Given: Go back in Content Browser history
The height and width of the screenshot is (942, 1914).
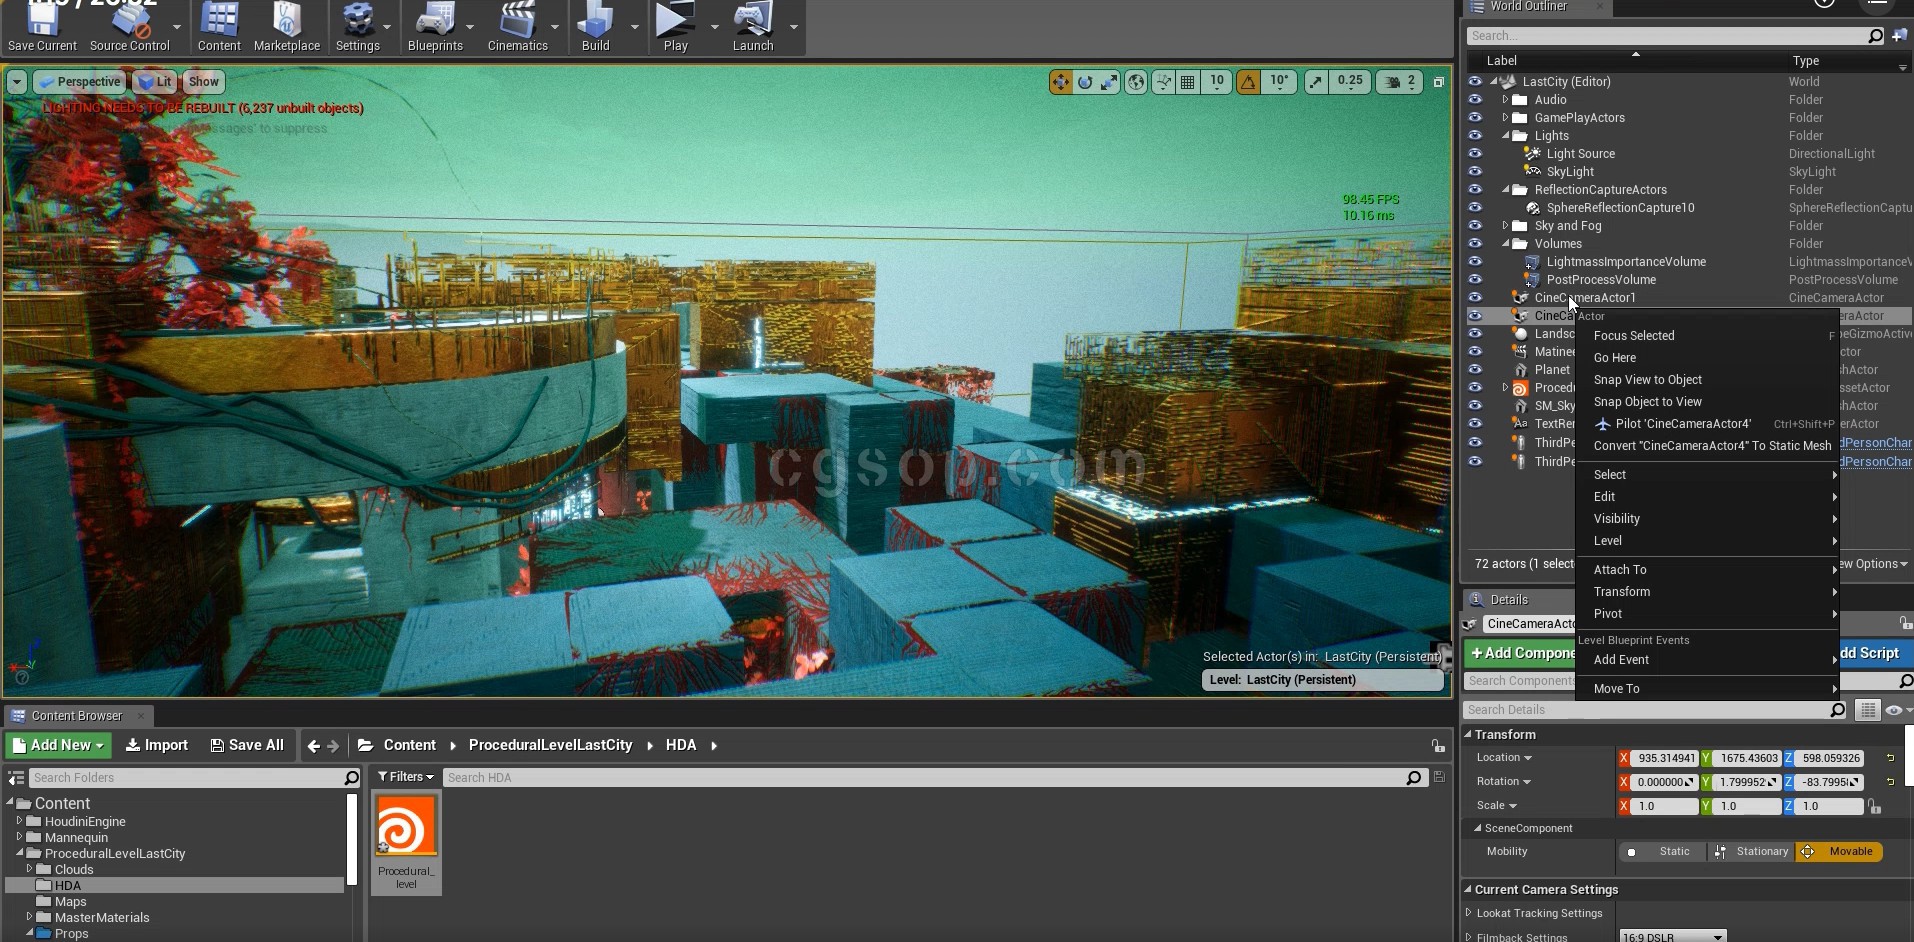Looking at the screenshot, I should tap(314, 745).
